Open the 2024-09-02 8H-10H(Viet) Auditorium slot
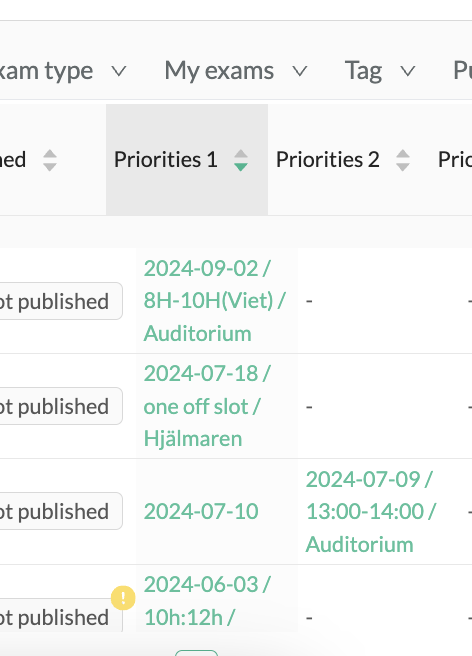The image size is (472, 656). tap(215, 301)
